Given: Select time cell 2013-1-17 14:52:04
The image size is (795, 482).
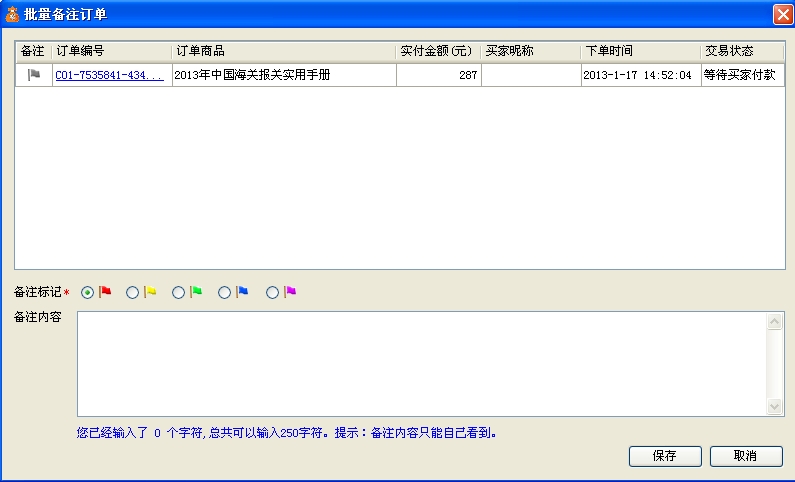Looking at the screenshot, I should tap(641, 75).
